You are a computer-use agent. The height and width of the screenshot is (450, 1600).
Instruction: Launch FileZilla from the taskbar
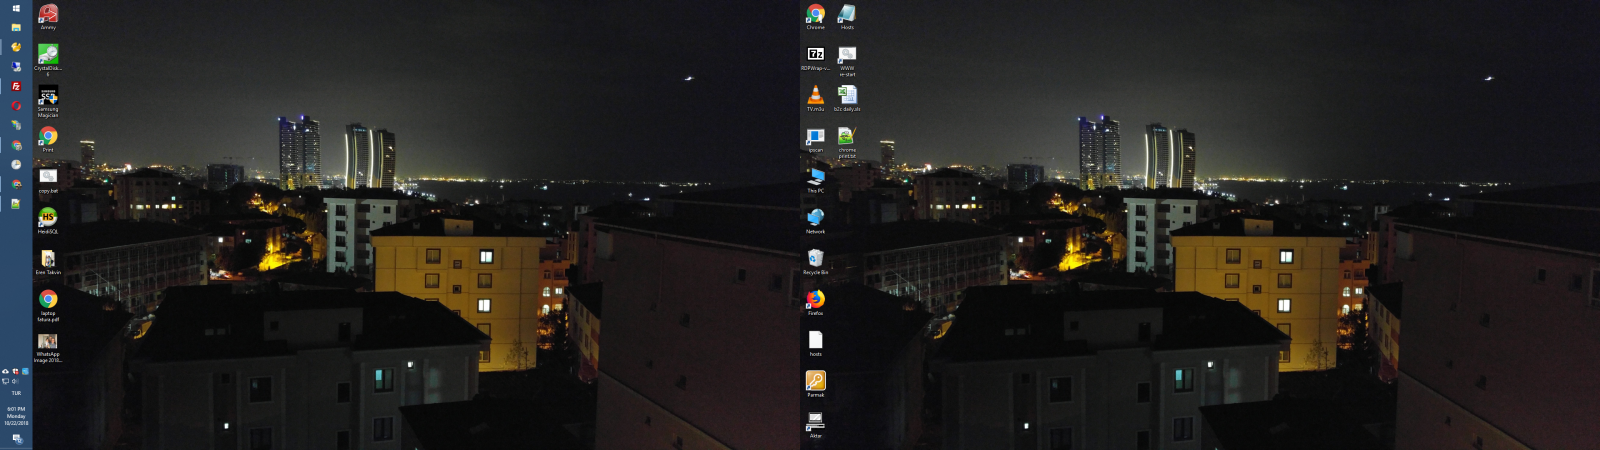[16, 86]
